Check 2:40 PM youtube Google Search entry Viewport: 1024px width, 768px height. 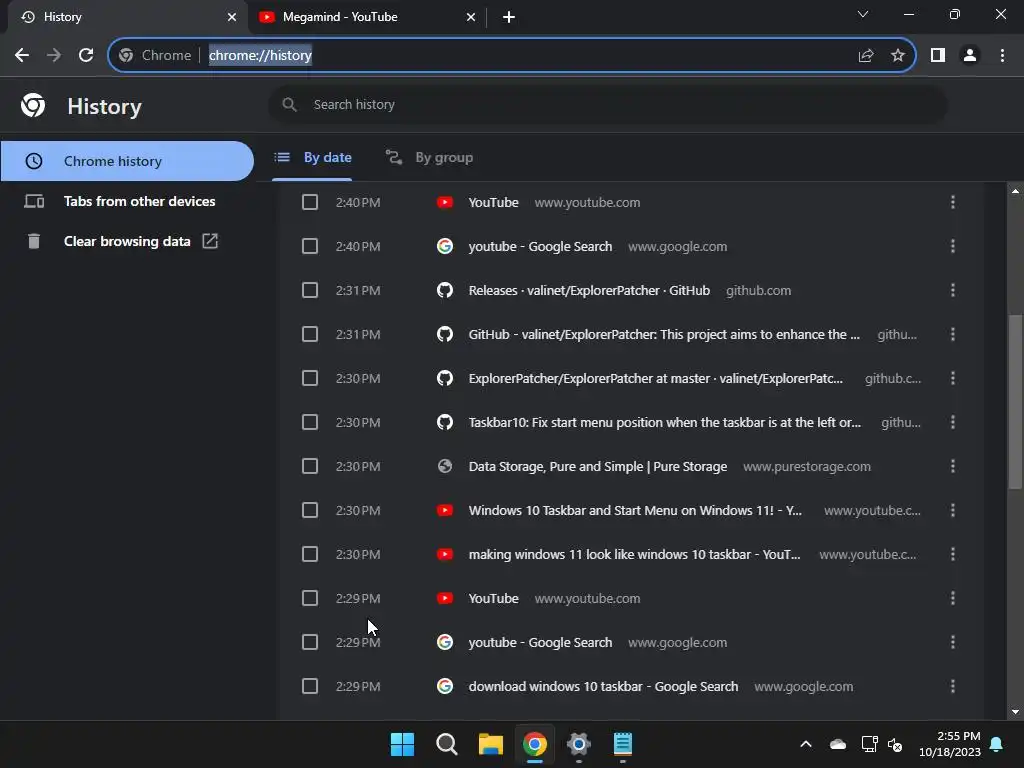(310, 246)
